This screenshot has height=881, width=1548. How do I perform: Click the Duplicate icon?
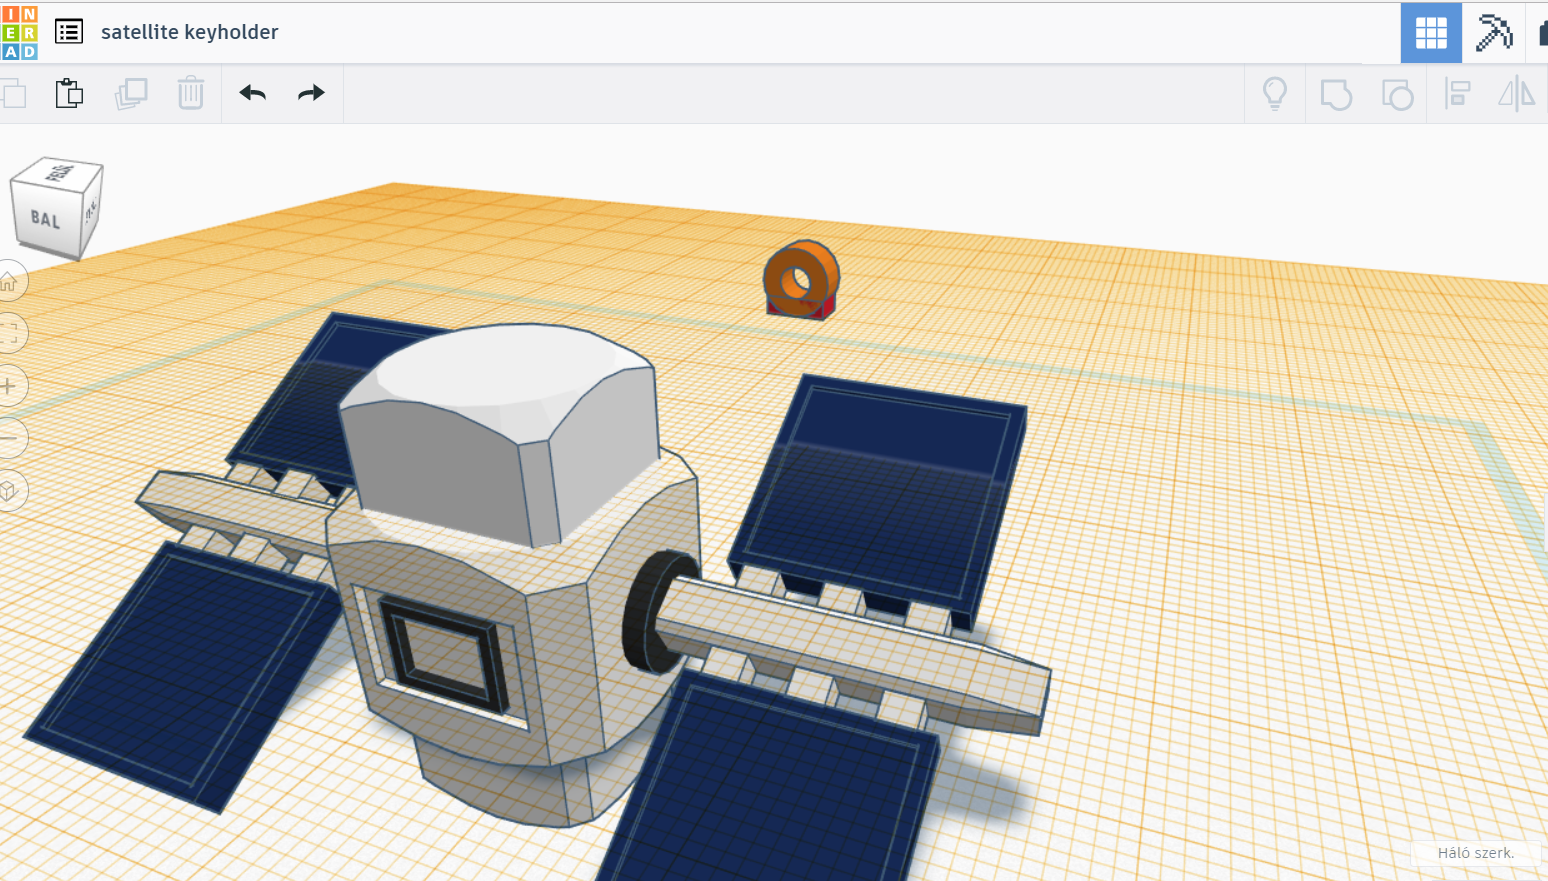[131, 94]
